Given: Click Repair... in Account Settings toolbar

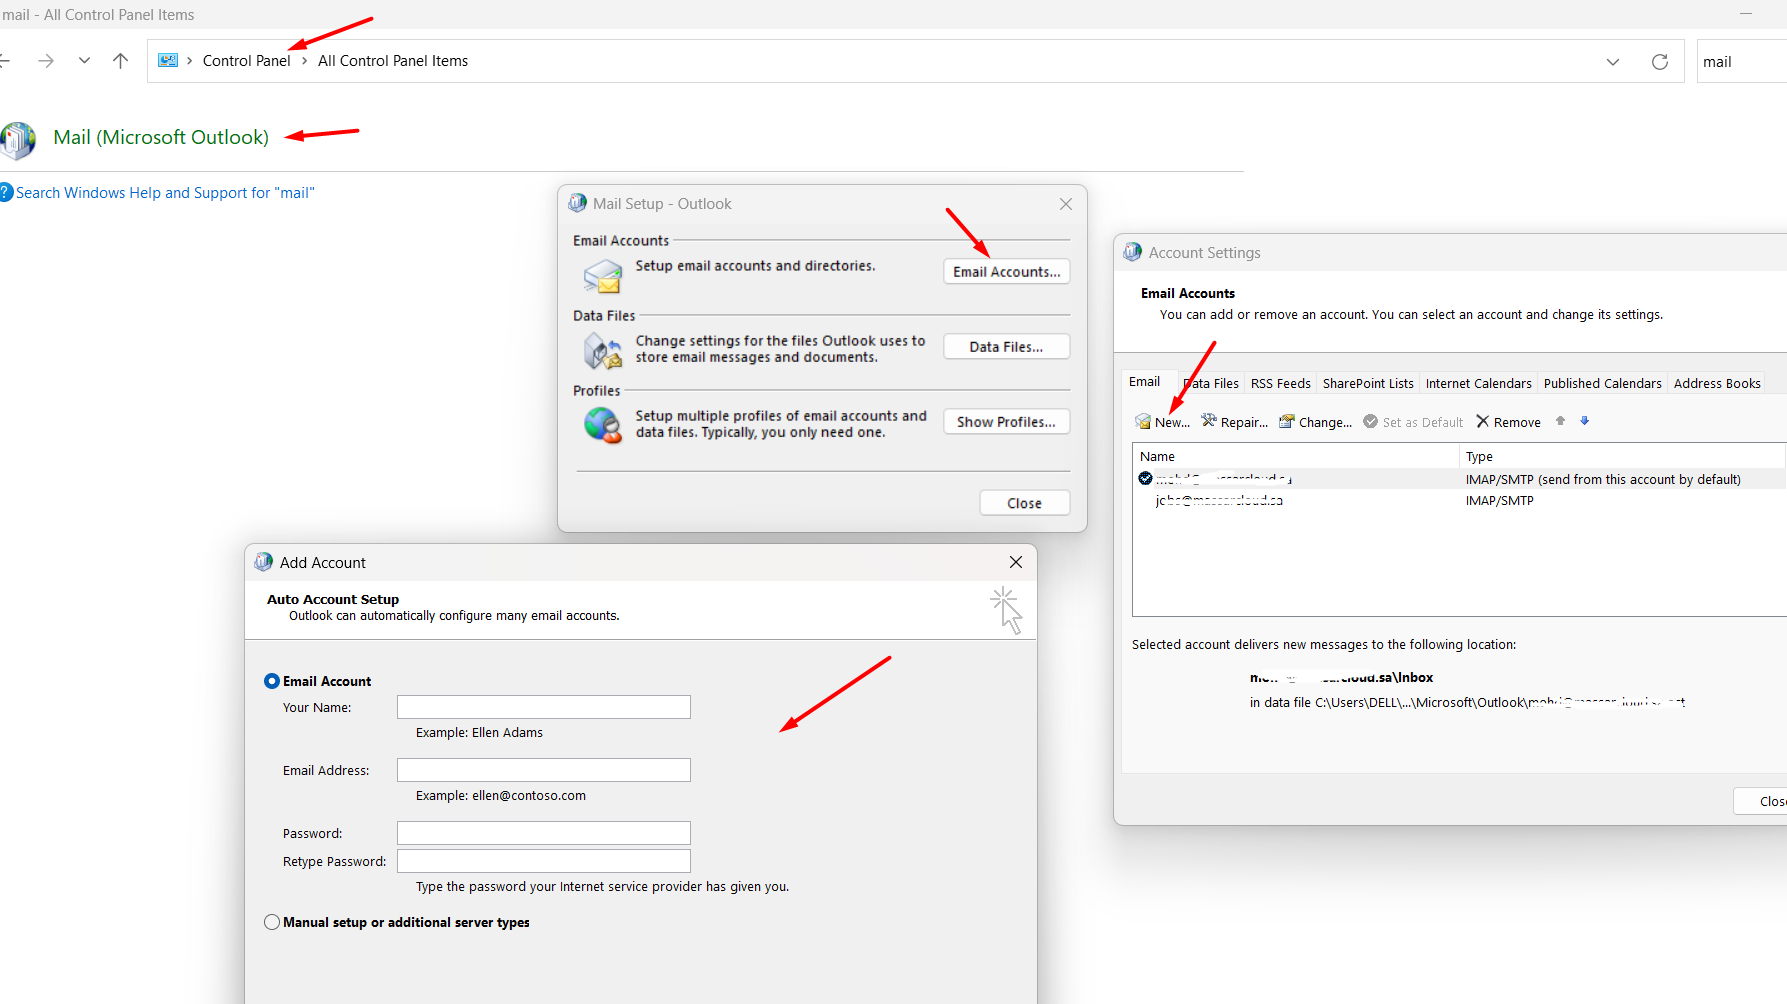Looking at the screenshot, I should click(x=1234, y=422).
